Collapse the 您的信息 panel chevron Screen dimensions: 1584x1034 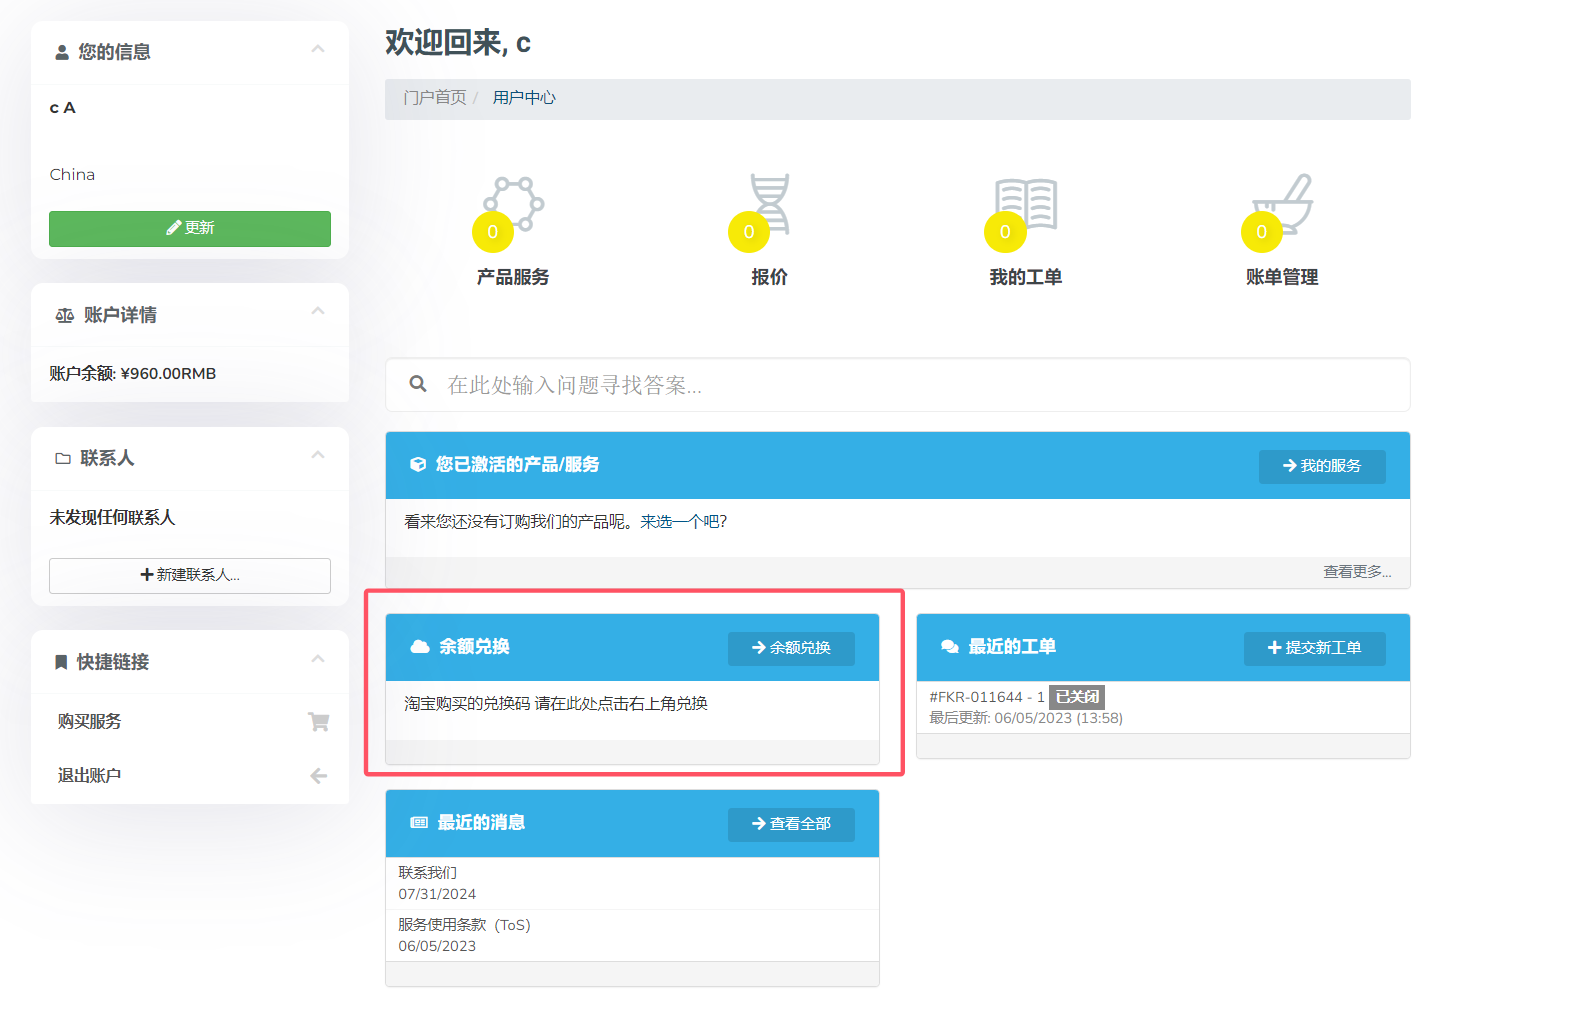tap(318, 49)
